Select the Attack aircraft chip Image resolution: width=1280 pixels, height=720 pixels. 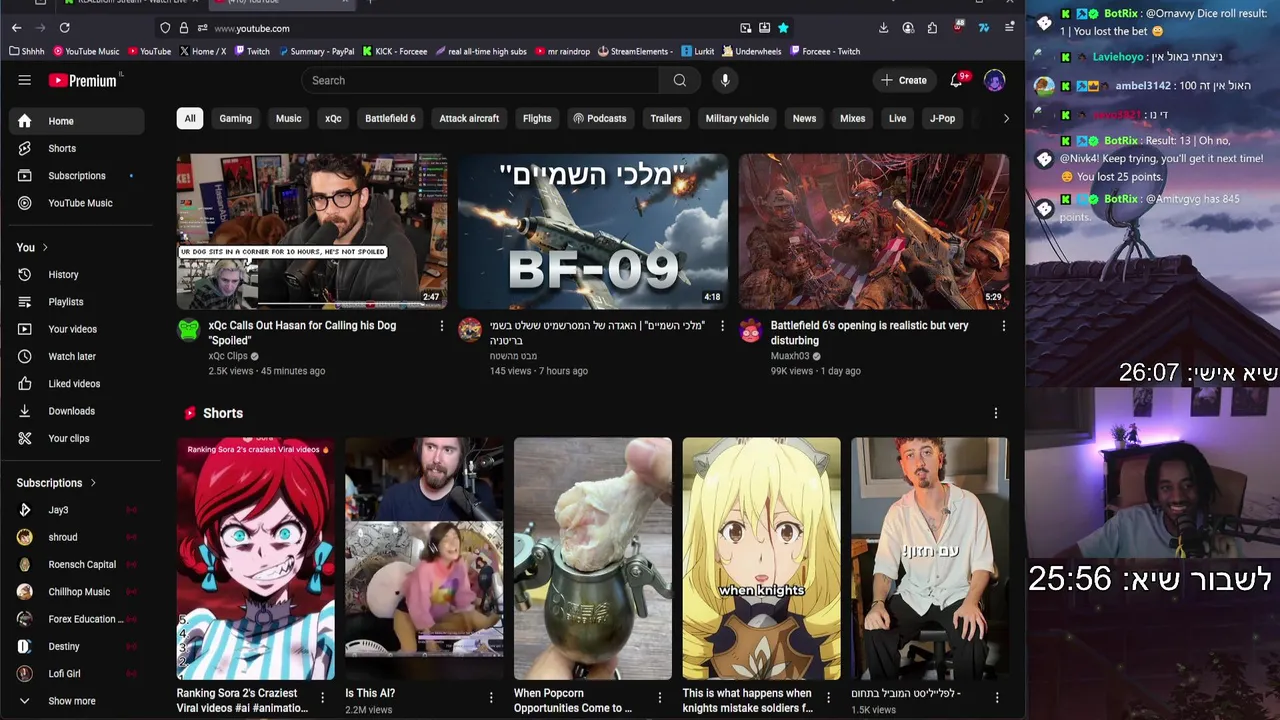click(x=469, y=118)
